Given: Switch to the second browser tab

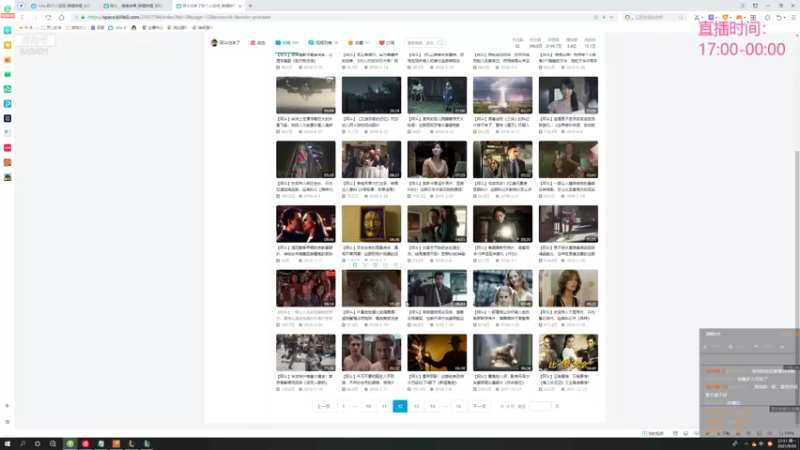Looking at the screenshot, I should (x=134, y=6).
